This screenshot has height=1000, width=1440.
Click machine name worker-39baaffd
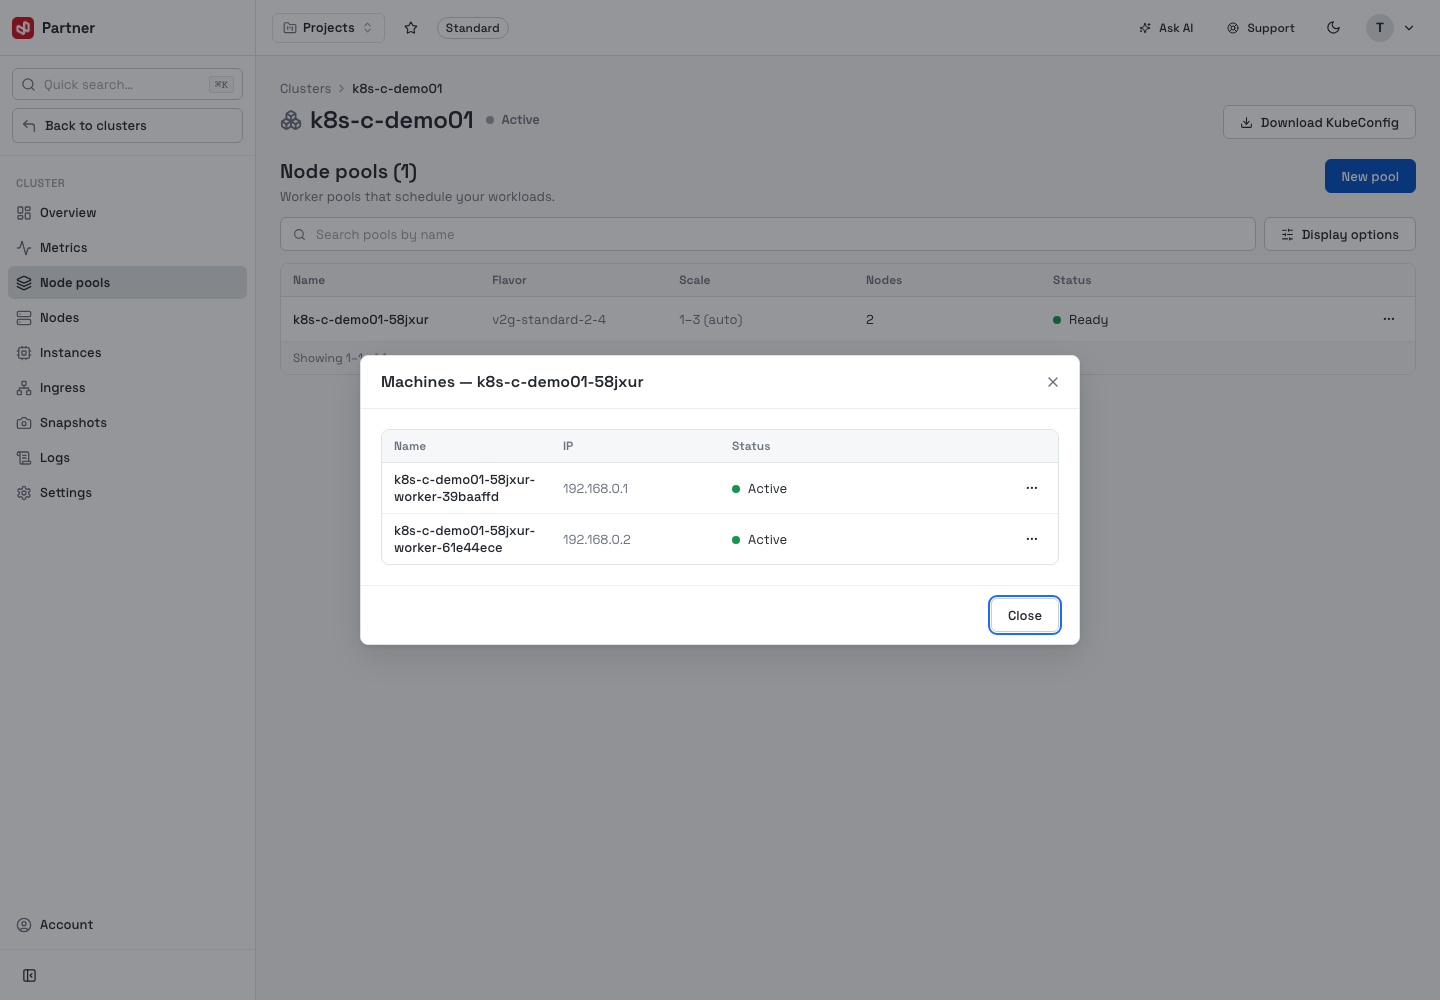point(464,488)
